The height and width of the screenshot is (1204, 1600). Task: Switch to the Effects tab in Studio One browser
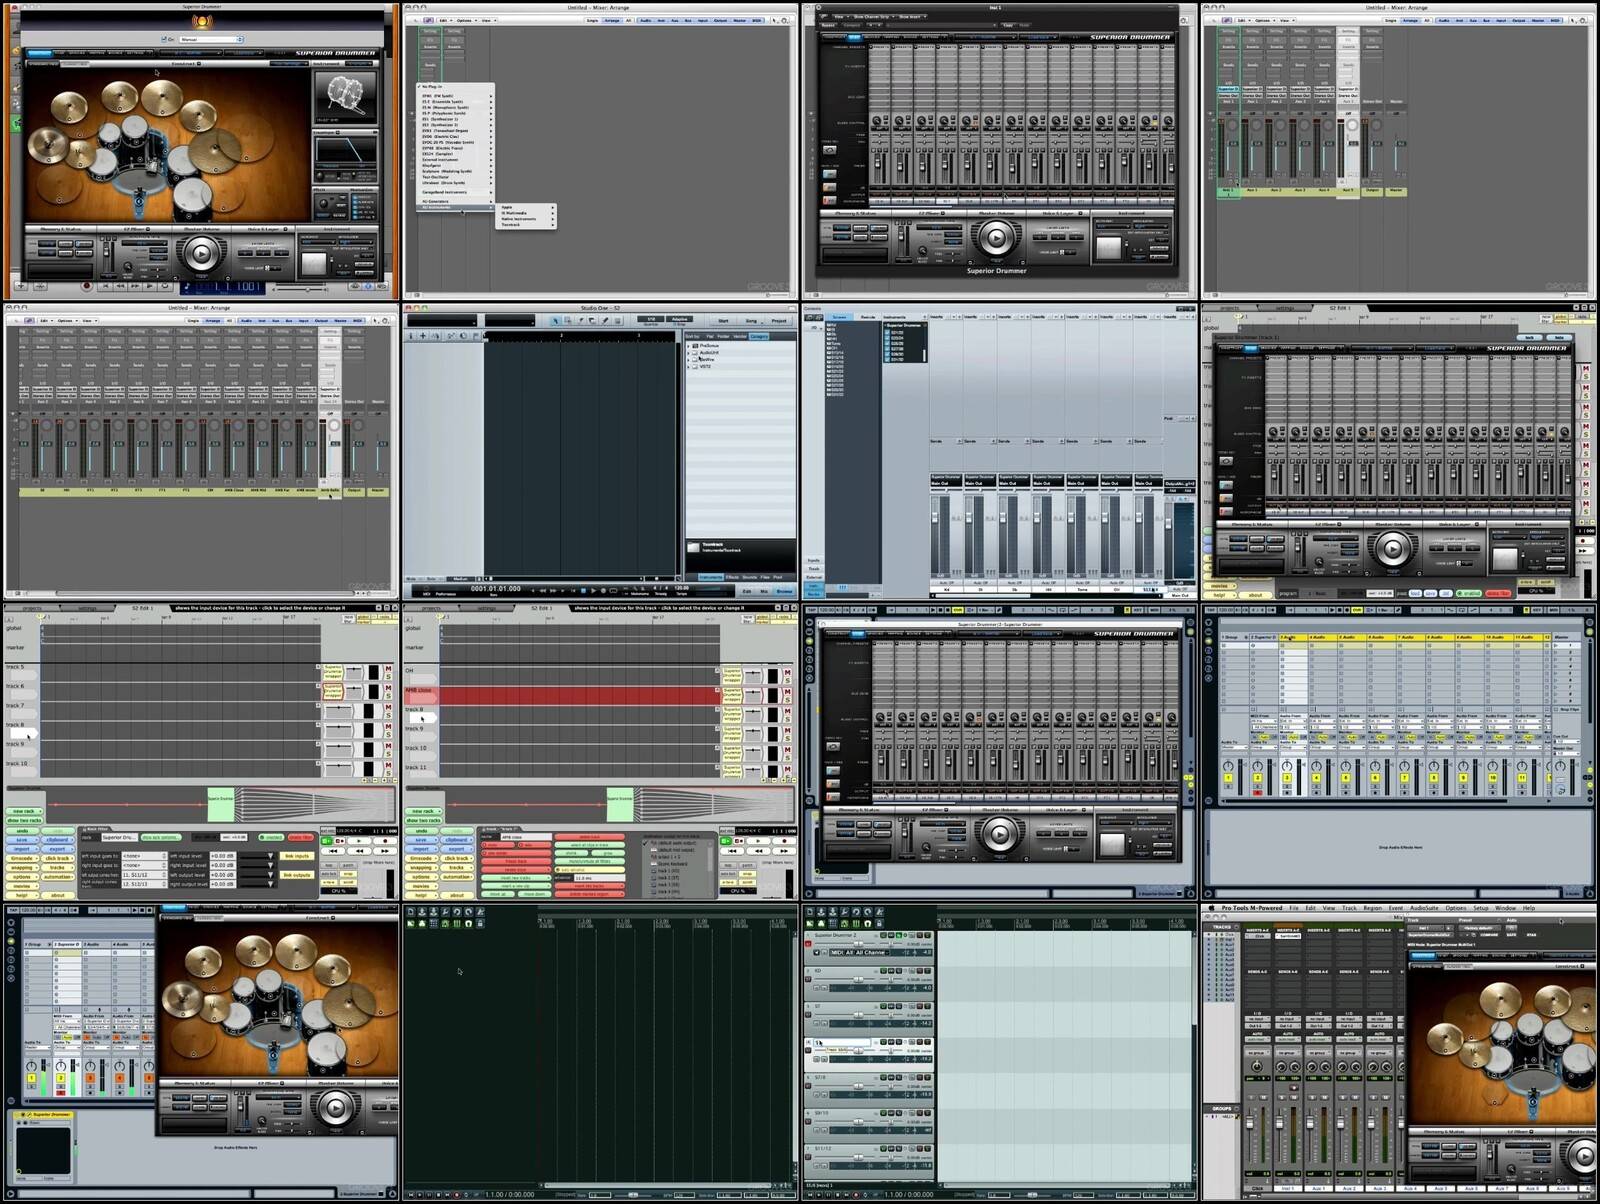click(x=733, y=577)
